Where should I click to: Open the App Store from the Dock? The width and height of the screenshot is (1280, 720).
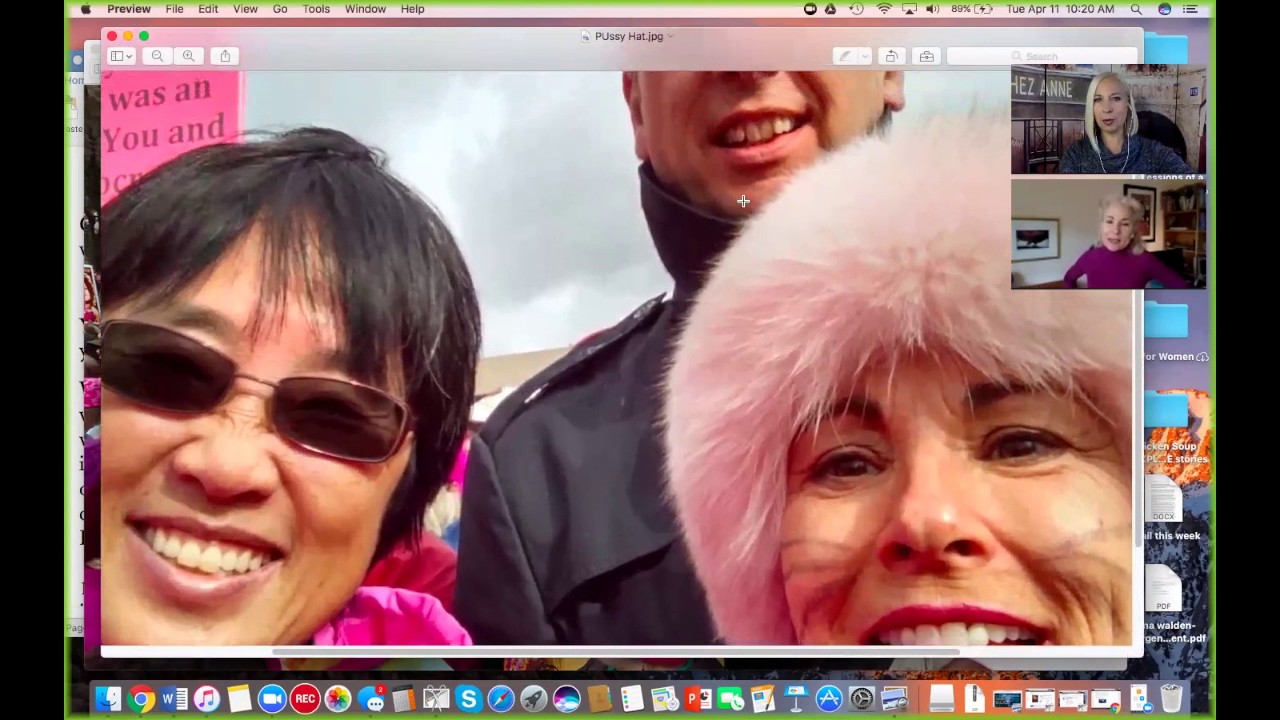click(829, 698)
